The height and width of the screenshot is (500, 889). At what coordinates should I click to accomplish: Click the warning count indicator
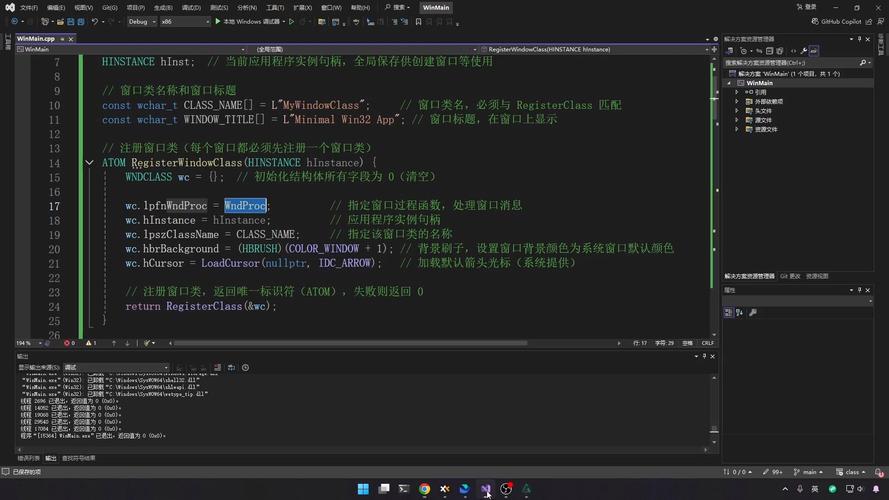point(91,343)
